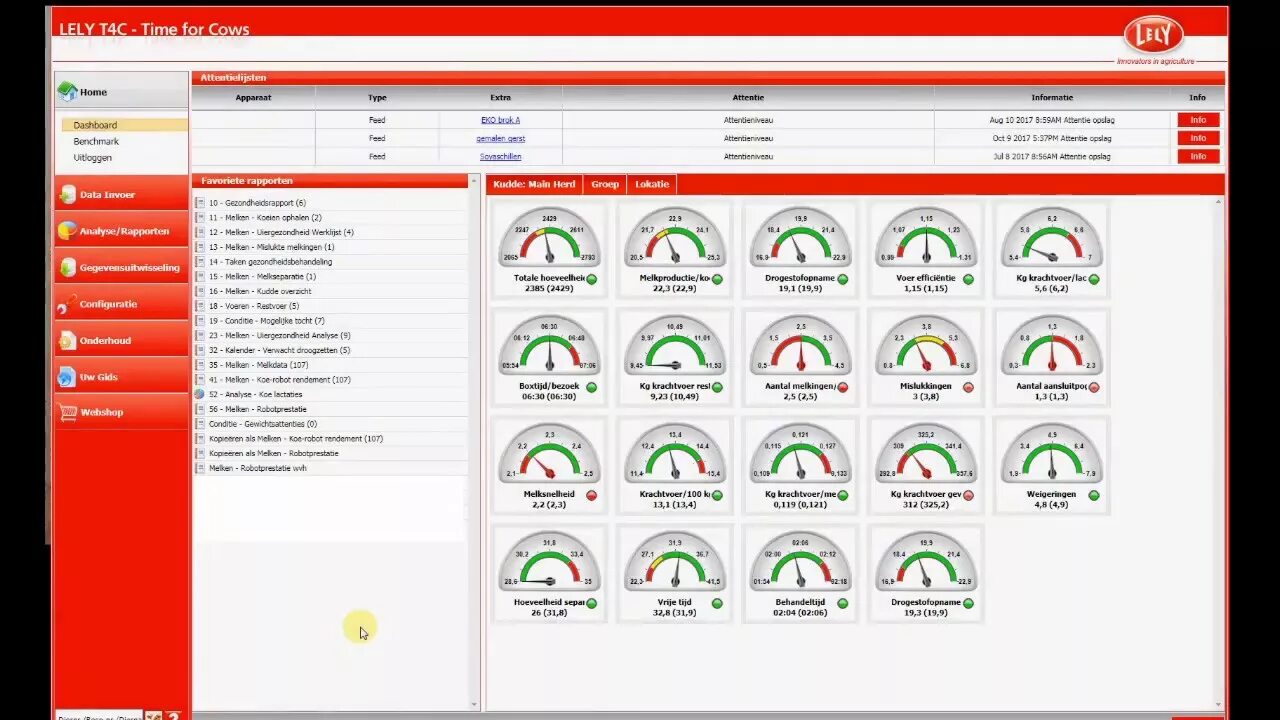Click the green status light of Boxtijd/bezoek
The height and width of the screenshot is (720, 1280).
click(592, 387)
